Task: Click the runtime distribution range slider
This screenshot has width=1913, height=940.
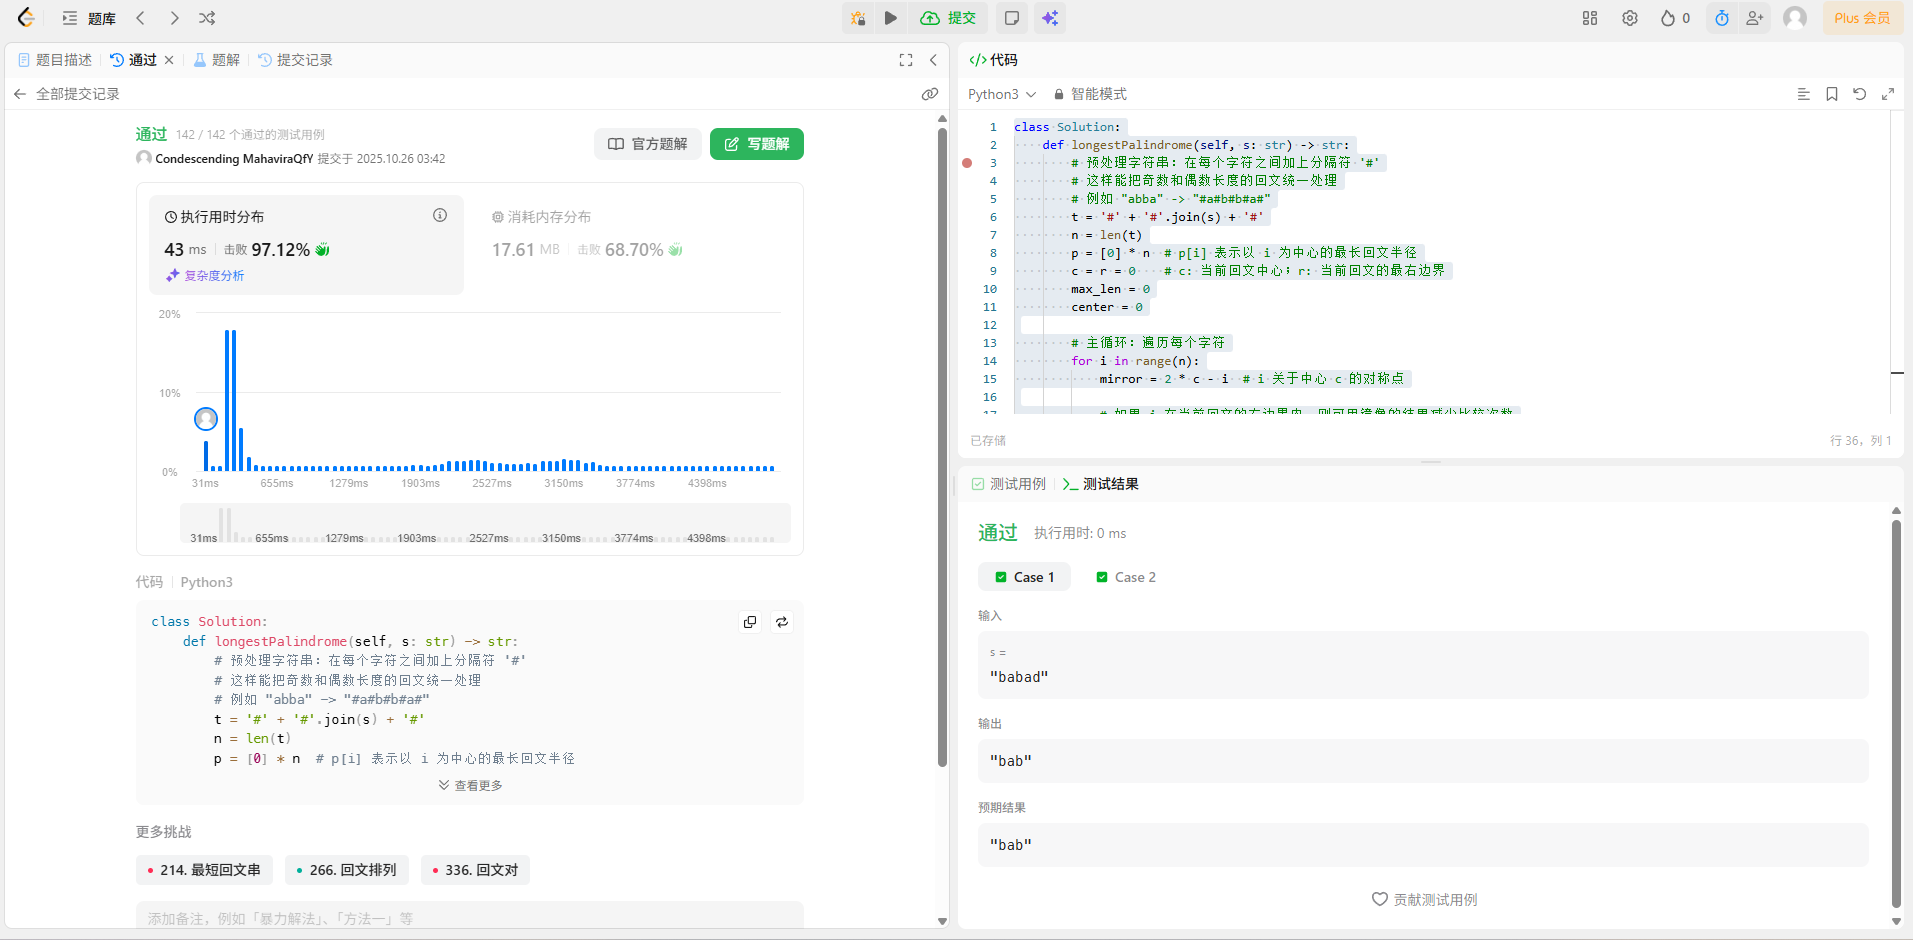Action: coord(485,524)
